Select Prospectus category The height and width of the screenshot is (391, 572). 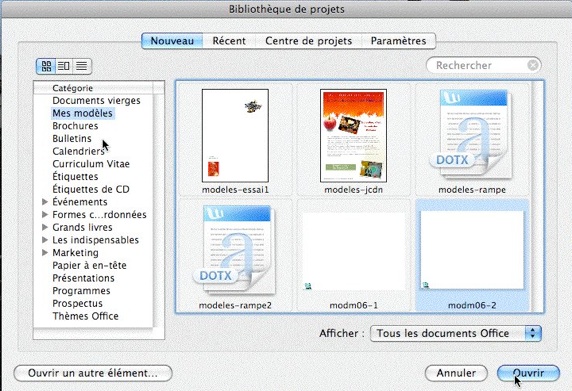coord(77,303)
